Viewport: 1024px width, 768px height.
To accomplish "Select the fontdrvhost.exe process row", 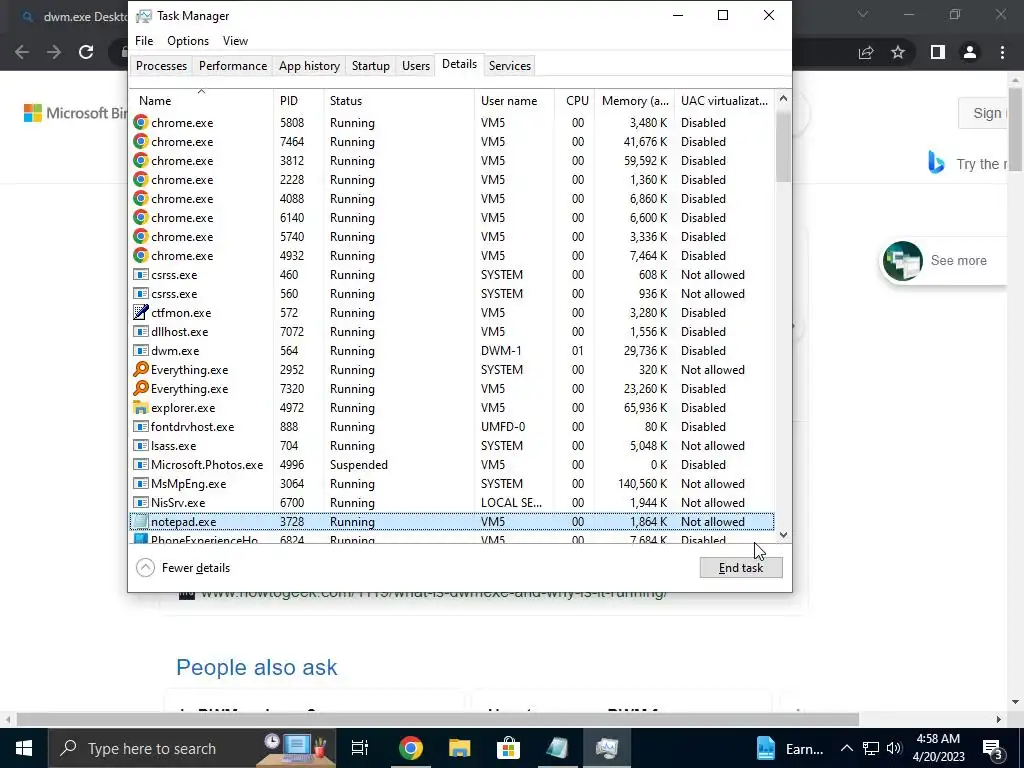I will (x=452, y=427).
